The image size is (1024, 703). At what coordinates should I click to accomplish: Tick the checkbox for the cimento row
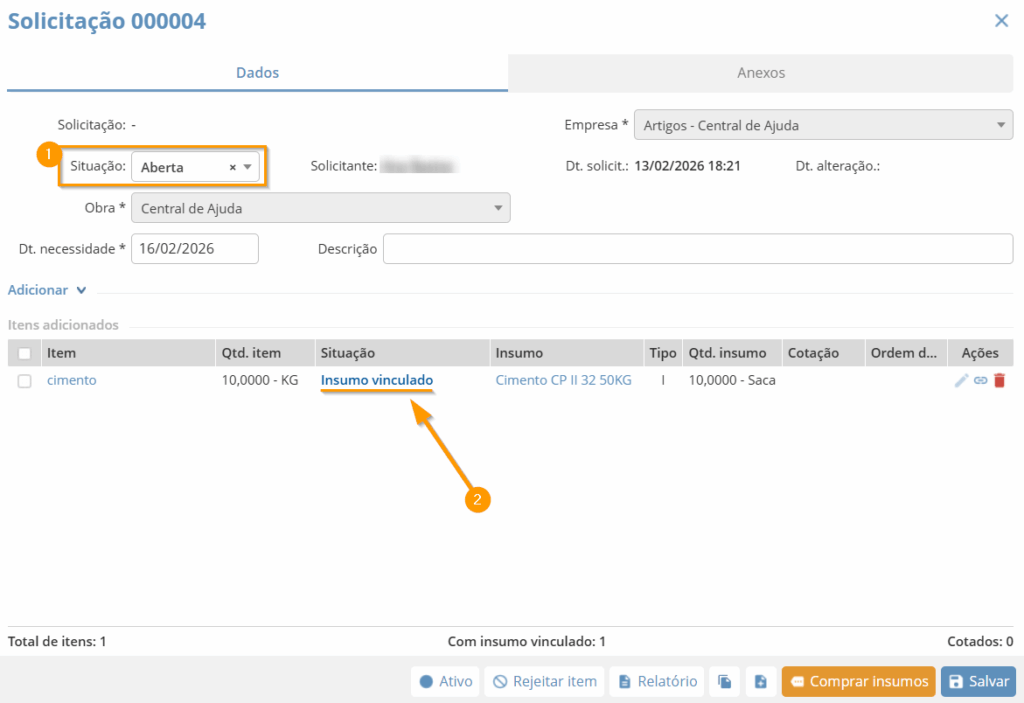coord(25,381)
